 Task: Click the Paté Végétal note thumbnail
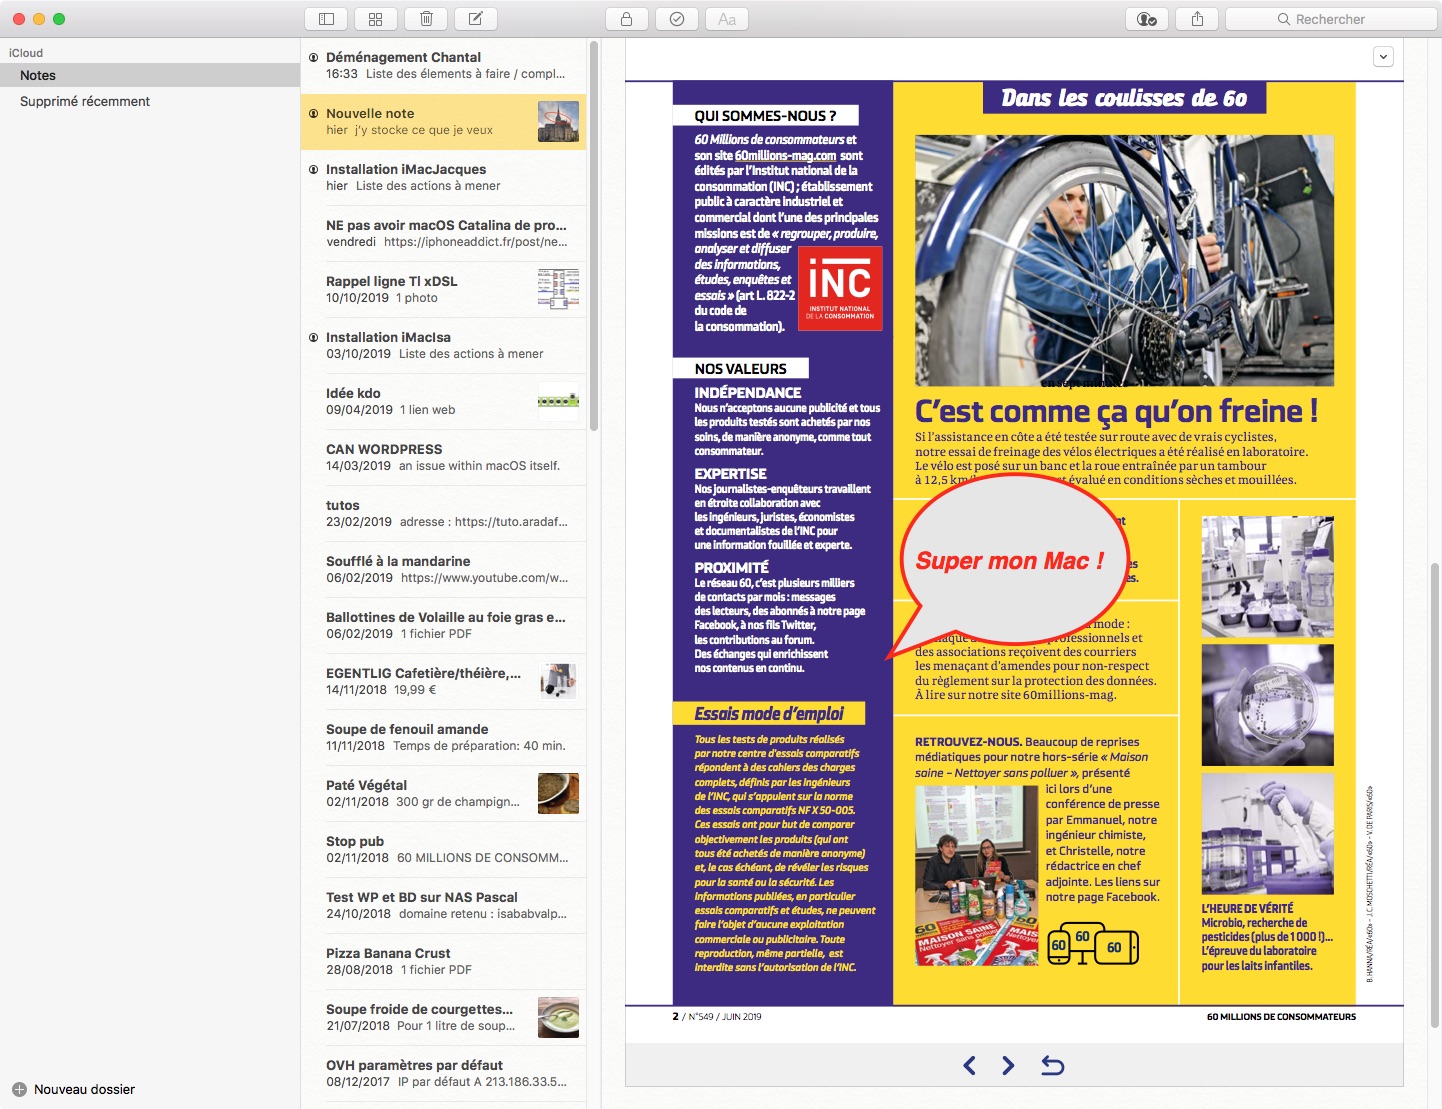coord(558,793)
